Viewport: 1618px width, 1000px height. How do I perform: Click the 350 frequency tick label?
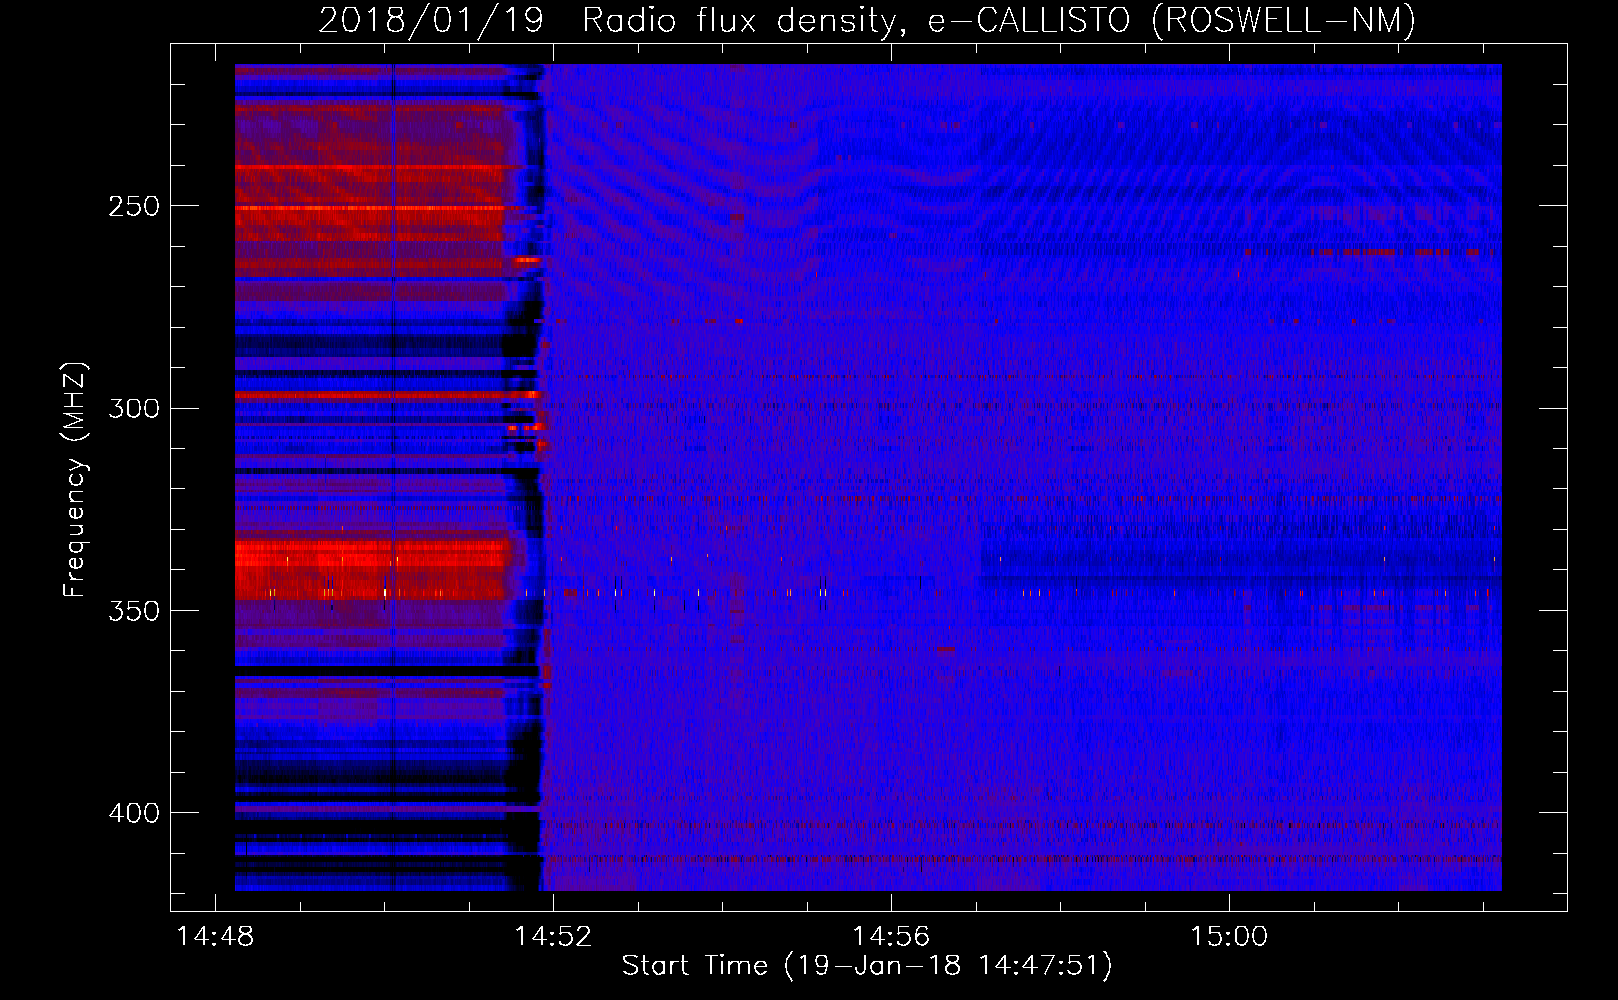tap(134, 611)
